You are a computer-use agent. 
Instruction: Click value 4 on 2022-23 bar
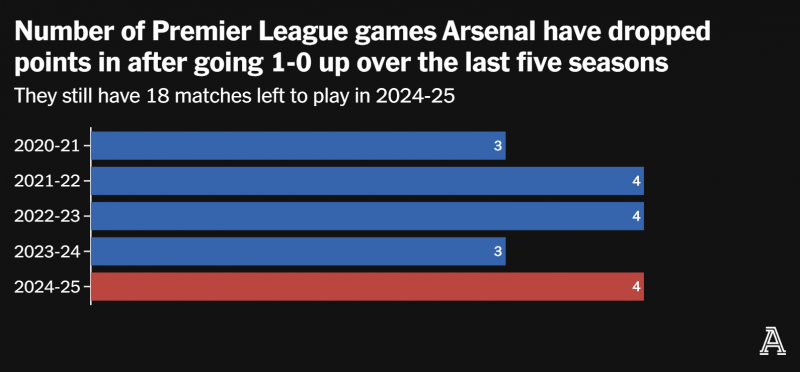pyautogui.click(x=636, y=216)
